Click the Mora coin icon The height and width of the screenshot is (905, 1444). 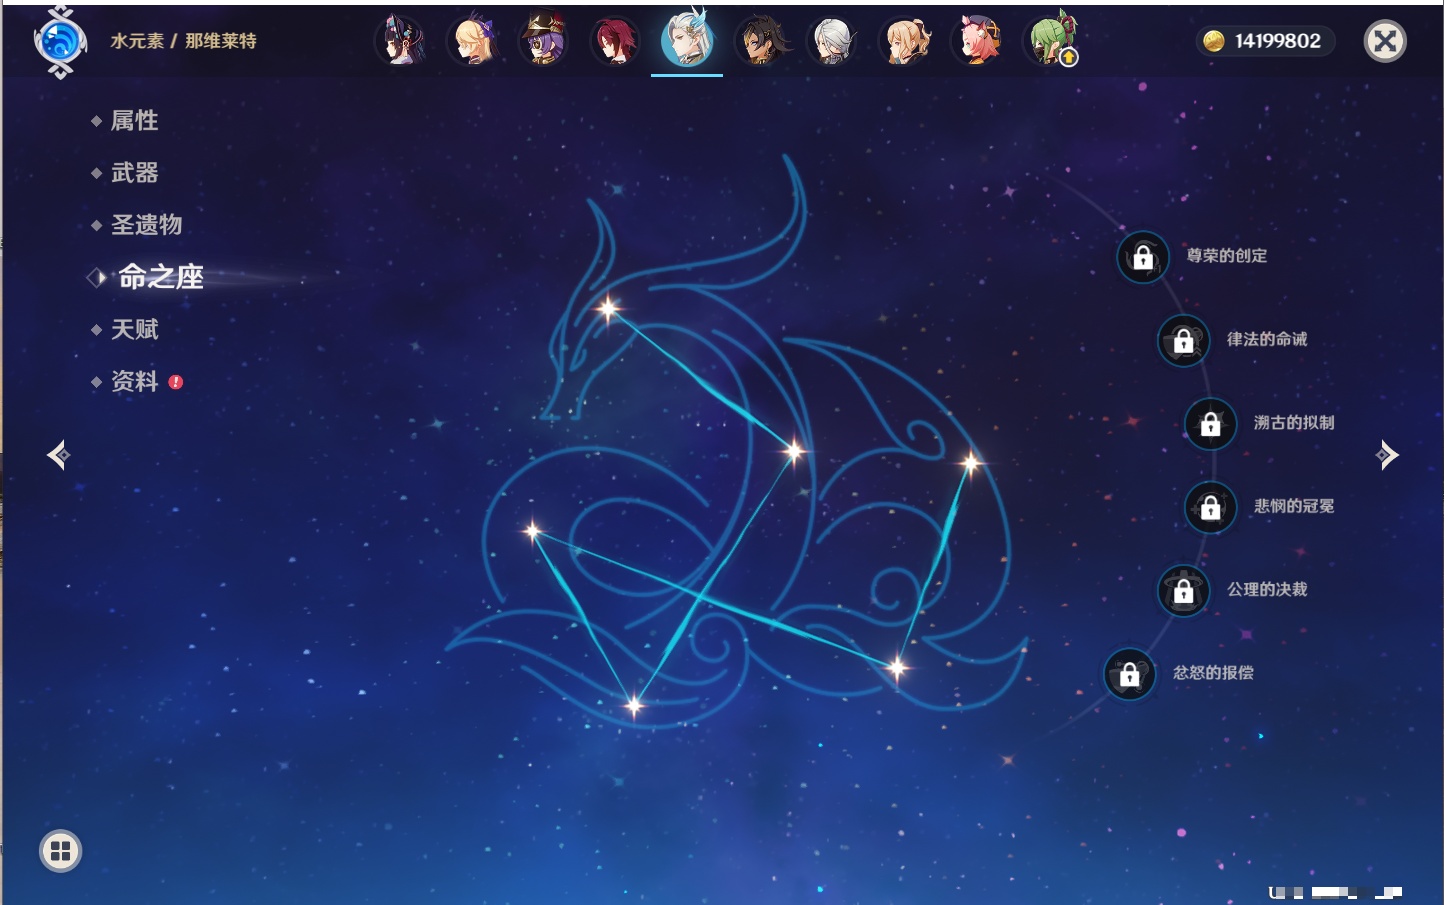[1213, 41]
